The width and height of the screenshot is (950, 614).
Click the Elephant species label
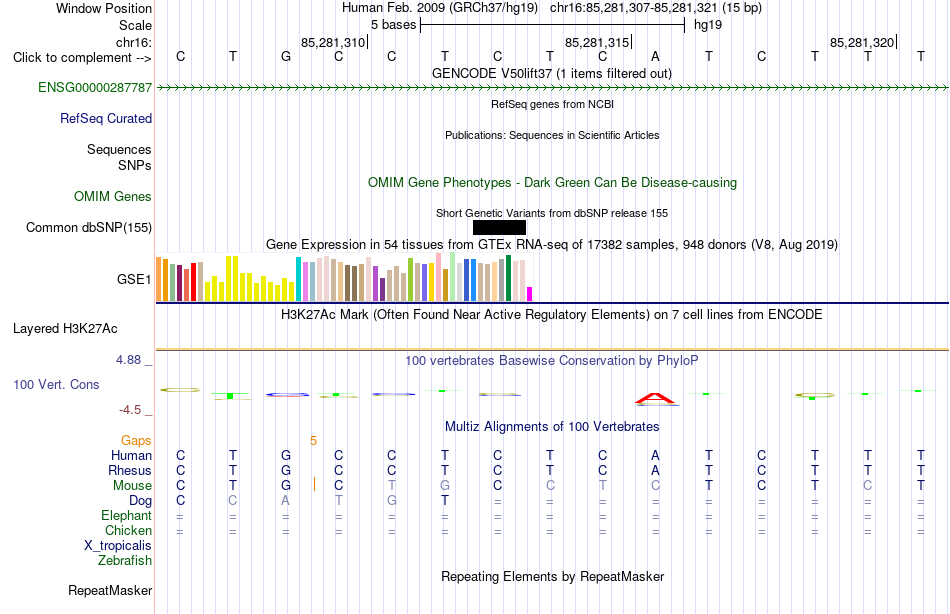click(127, 515)
